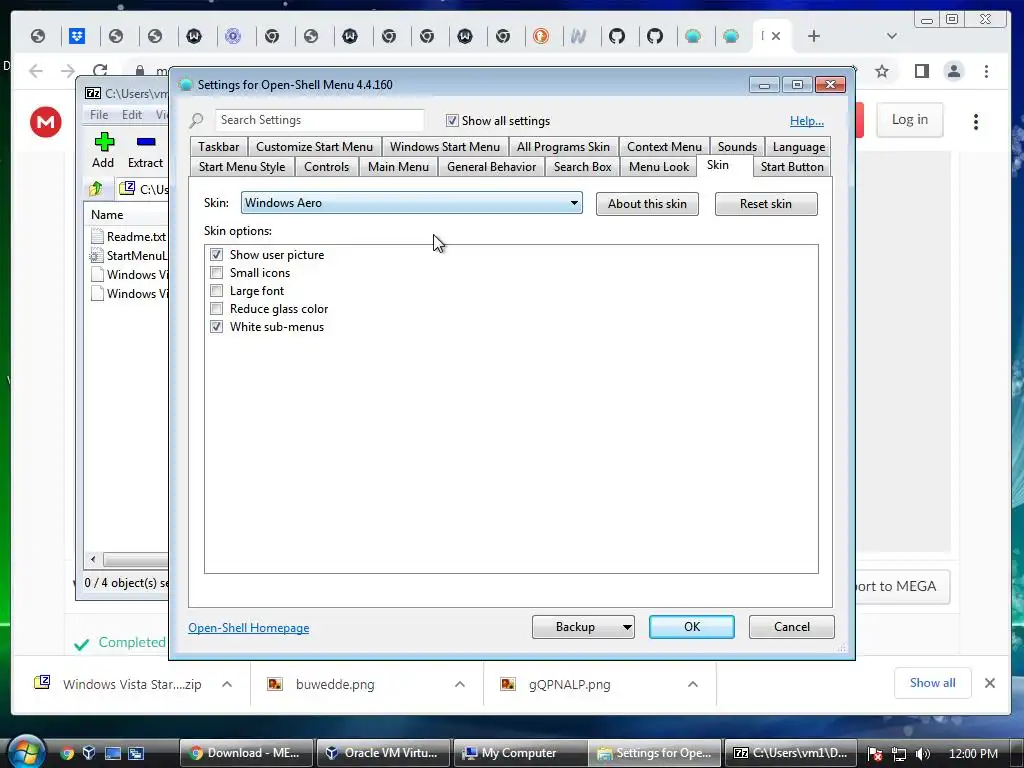Switch to Start Menu Style tab
The image size is (1024, 768).
click(x=242, y=167)
